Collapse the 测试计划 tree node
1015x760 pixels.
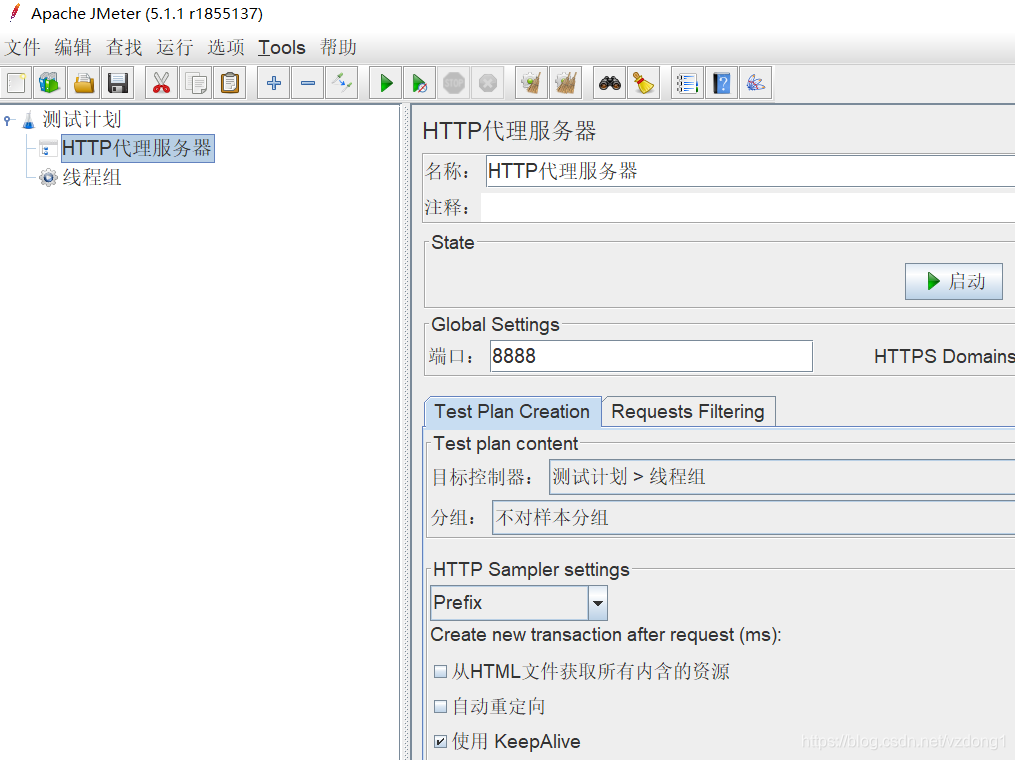(8, 120)
